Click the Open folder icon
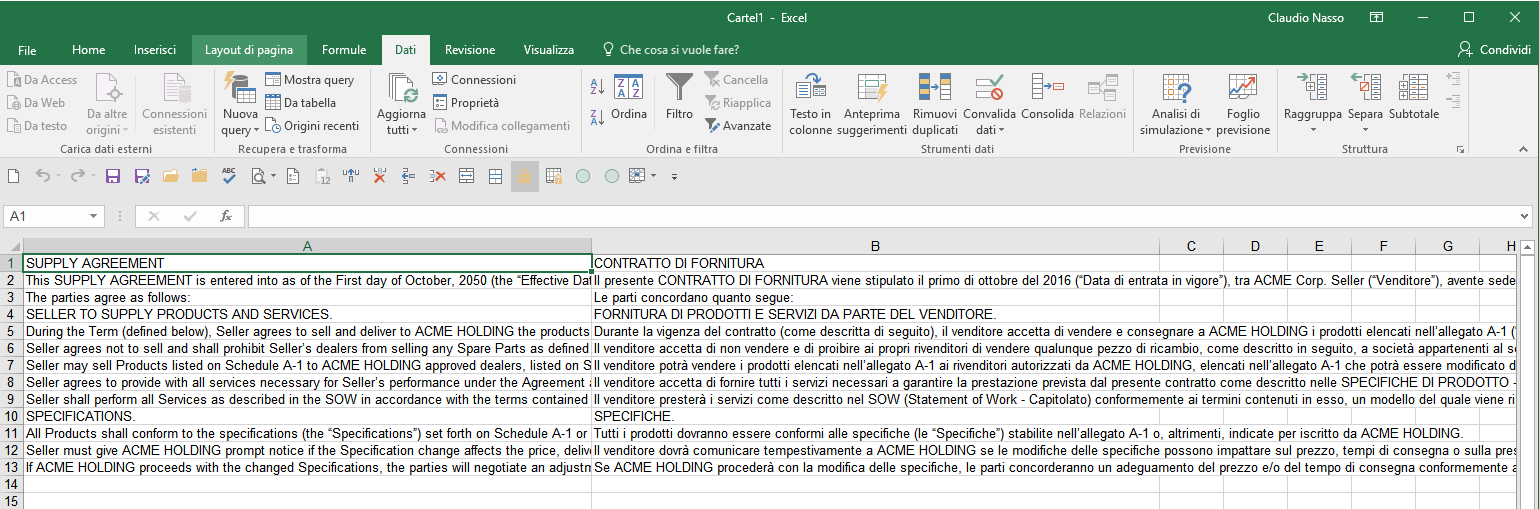 (171, 176)
